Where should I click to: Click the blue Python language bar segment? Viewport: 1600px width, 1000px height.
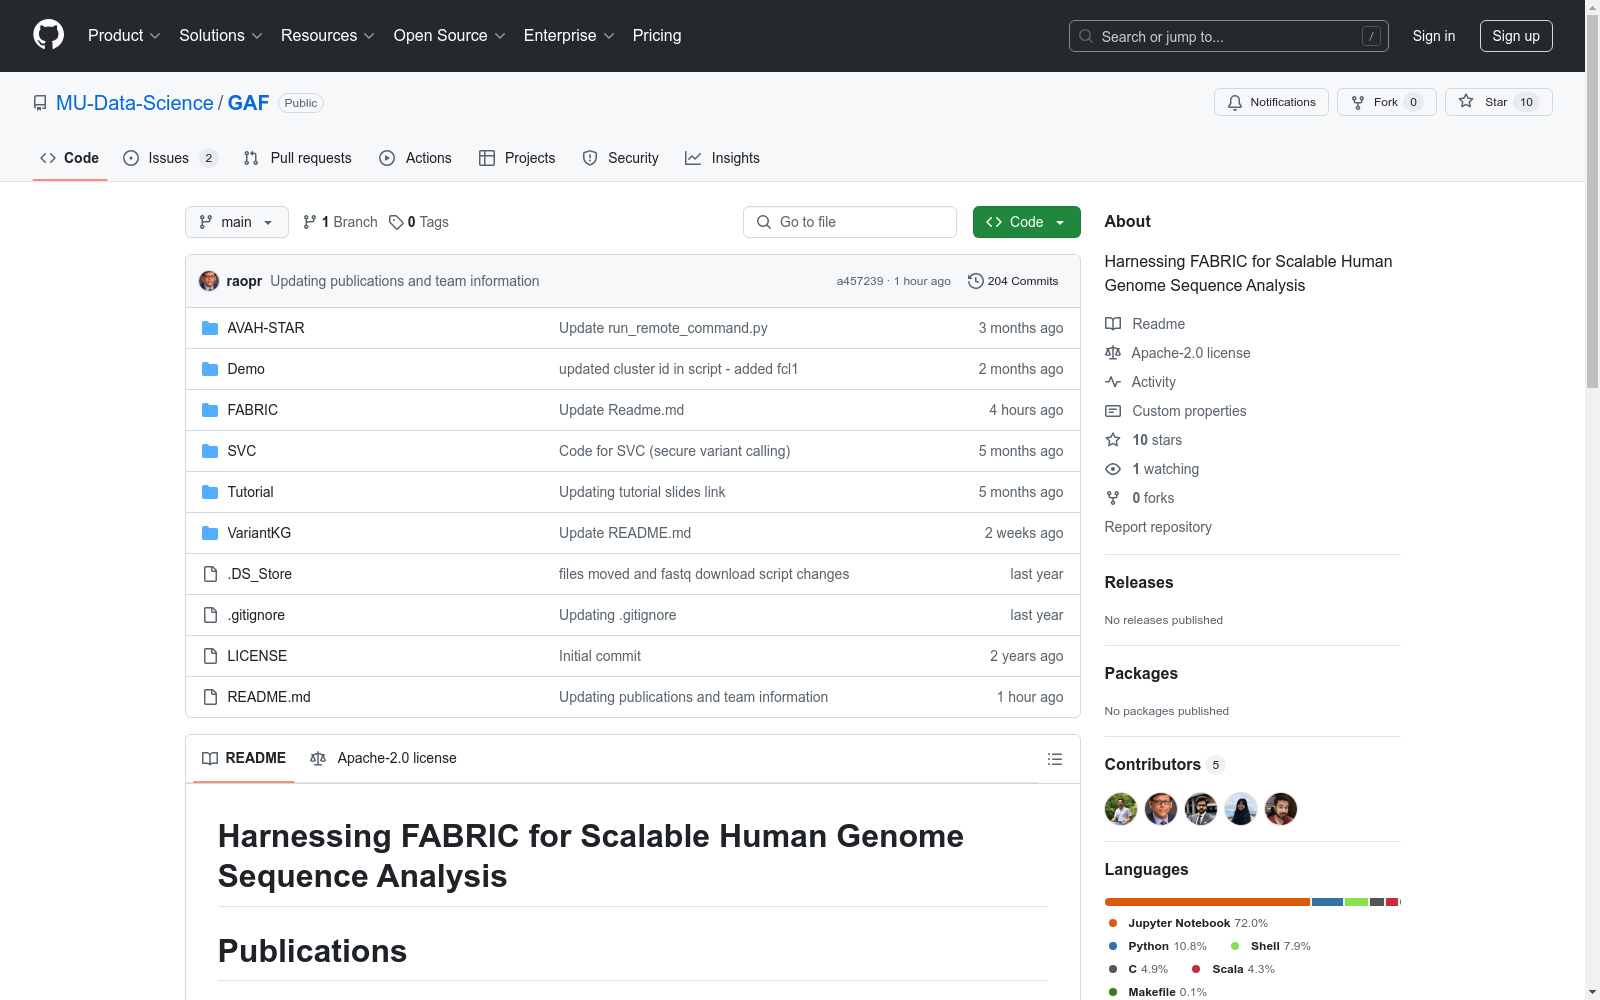[1327, 902]
